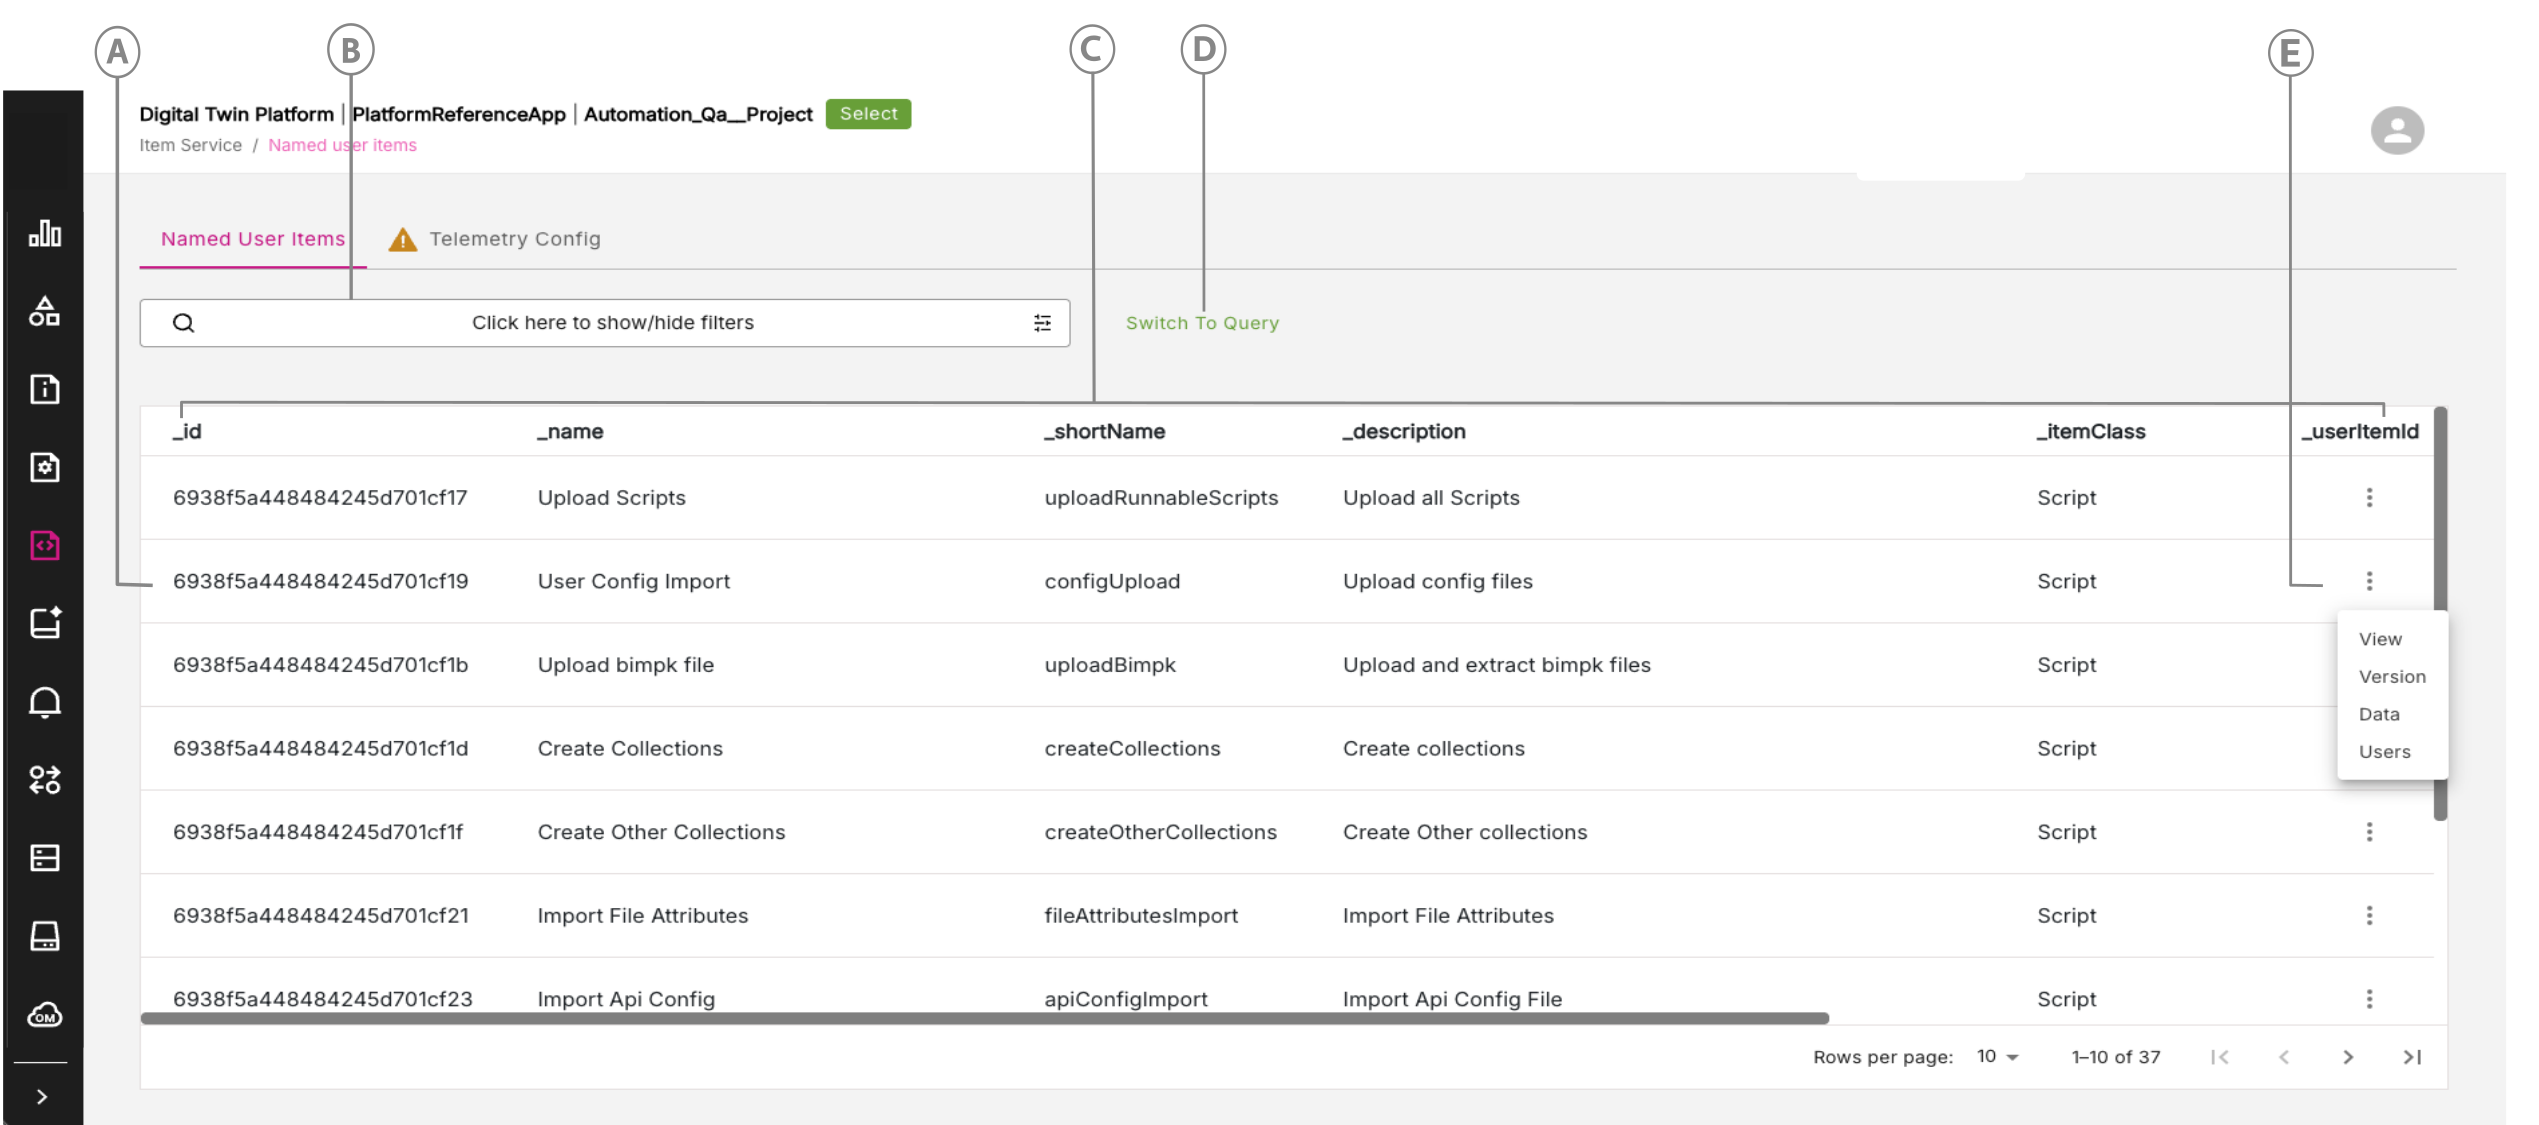The image size is (2539, 1125).
Task: Open the info document sidebar icon
Action: (x=45, y=389)
